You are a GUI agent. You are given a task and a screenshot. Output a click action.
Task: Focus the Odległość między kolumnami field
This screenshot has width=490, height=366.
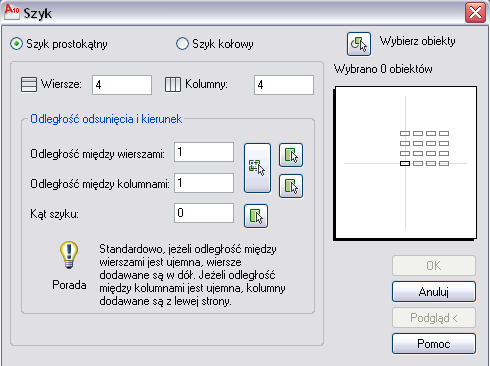[204, 183]
